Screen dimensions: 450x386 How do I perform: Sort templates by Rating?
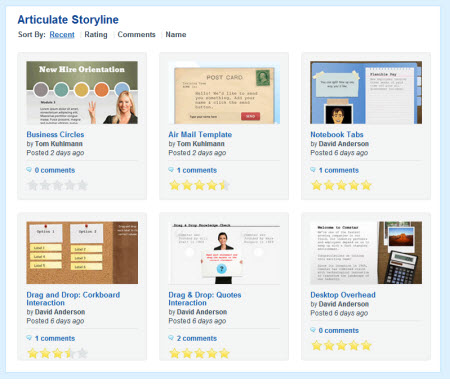[x=96, y=34]
